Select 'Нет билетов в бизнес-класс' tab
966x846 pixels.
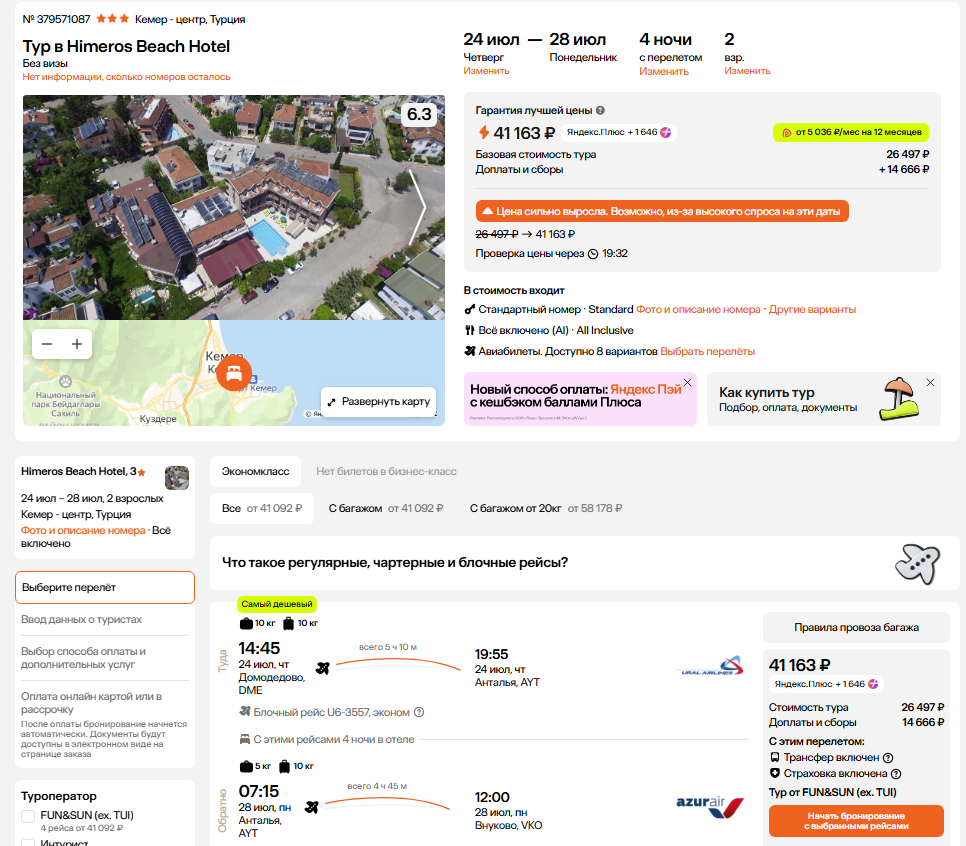click(386, 471)
